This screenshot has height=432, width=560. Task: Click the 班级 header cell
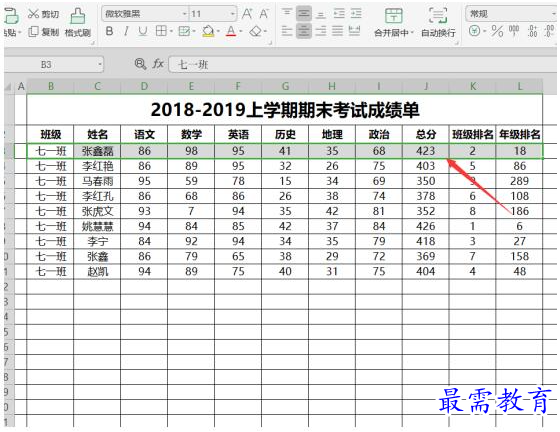(x=50, y=135)
